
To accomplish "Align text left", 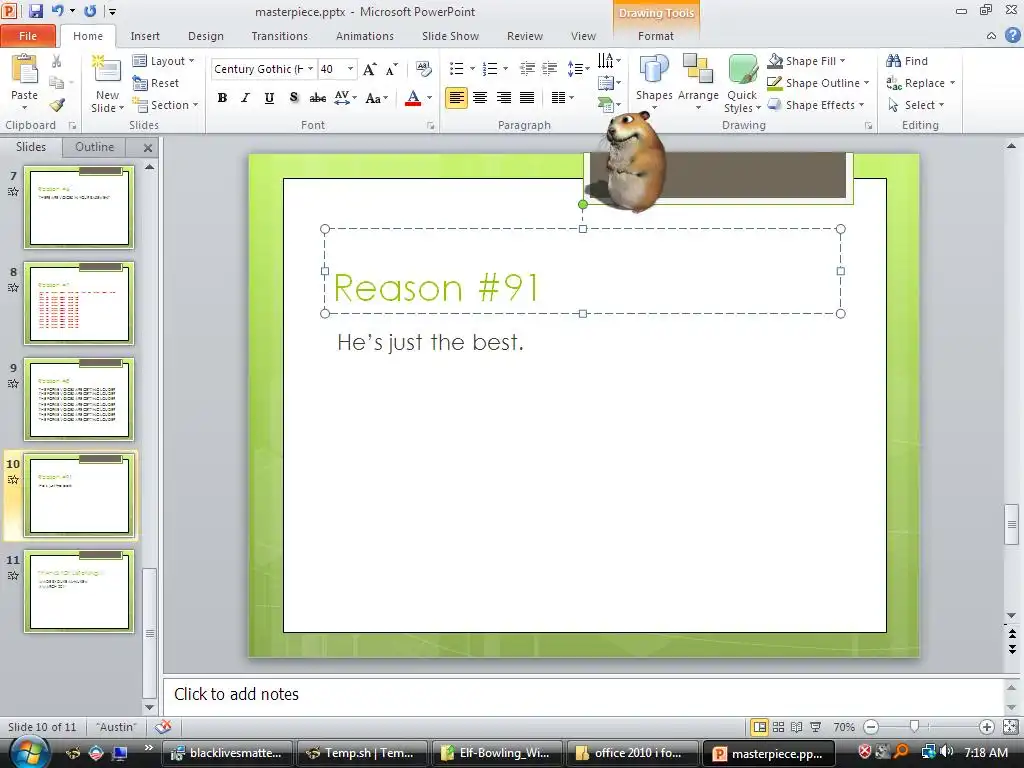I will 456,98.
